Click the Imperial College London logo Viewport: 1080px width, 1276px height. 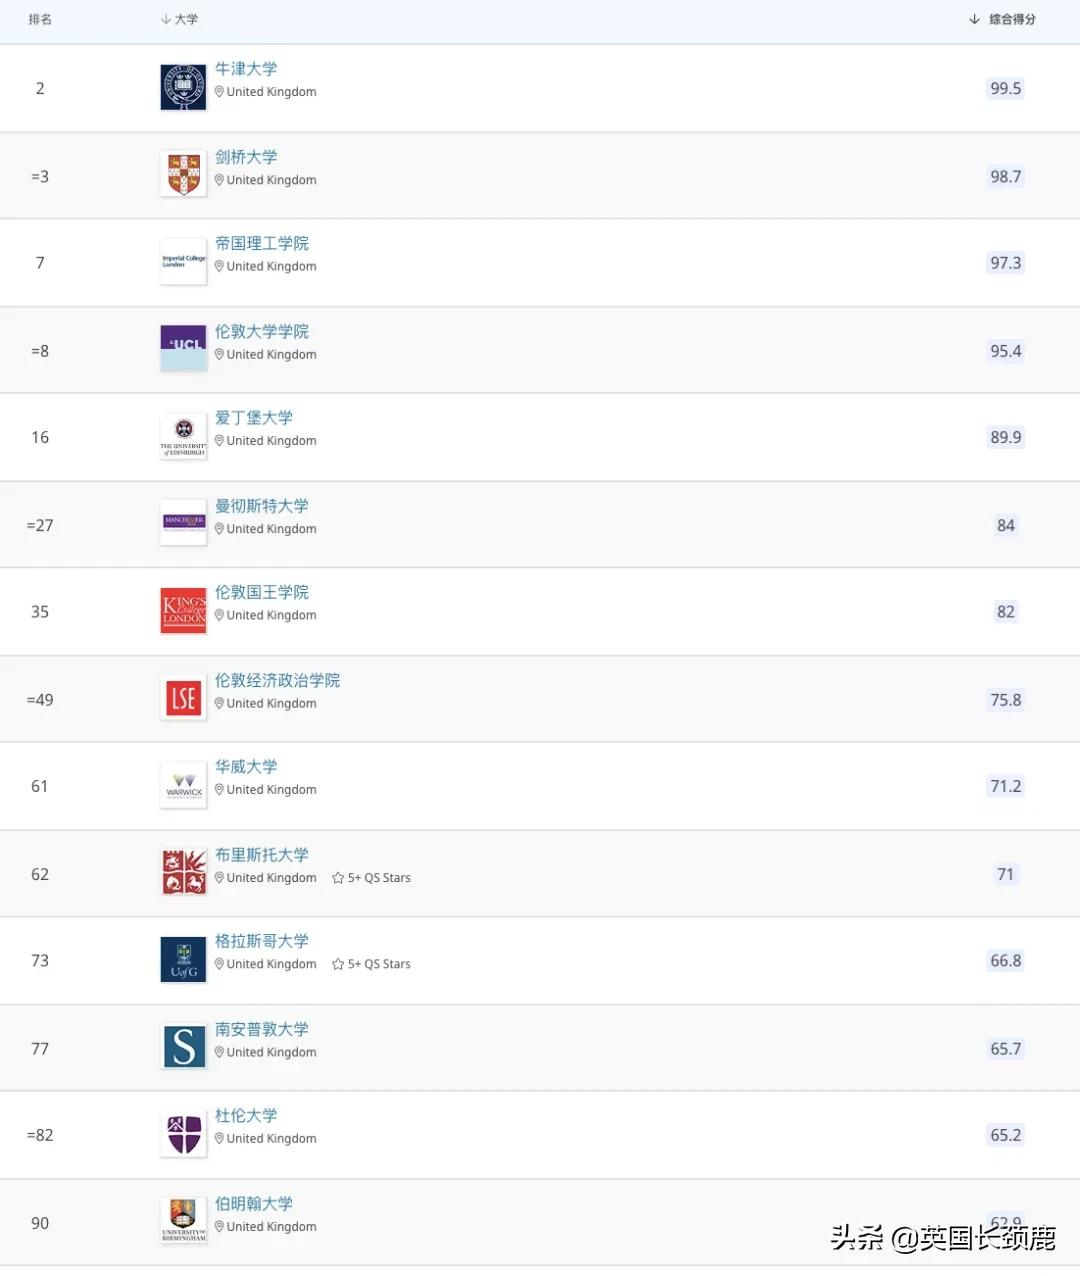183,262
